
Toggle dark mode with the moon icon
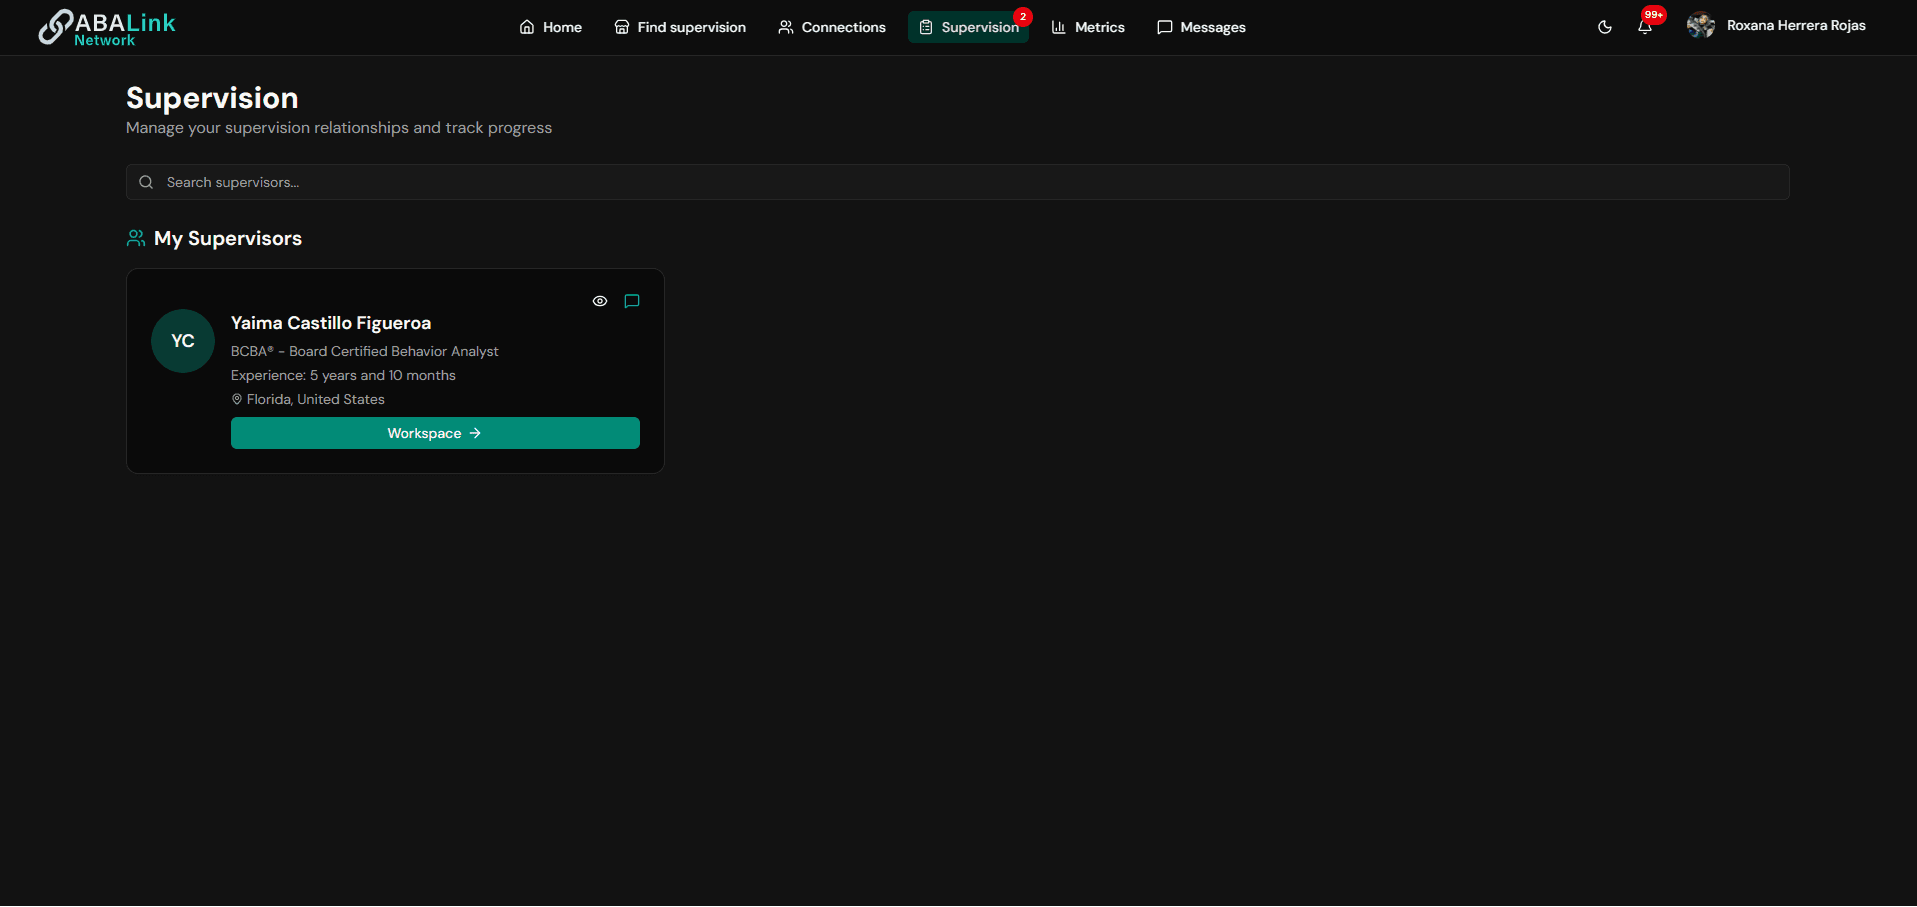tap(1605, 27)
